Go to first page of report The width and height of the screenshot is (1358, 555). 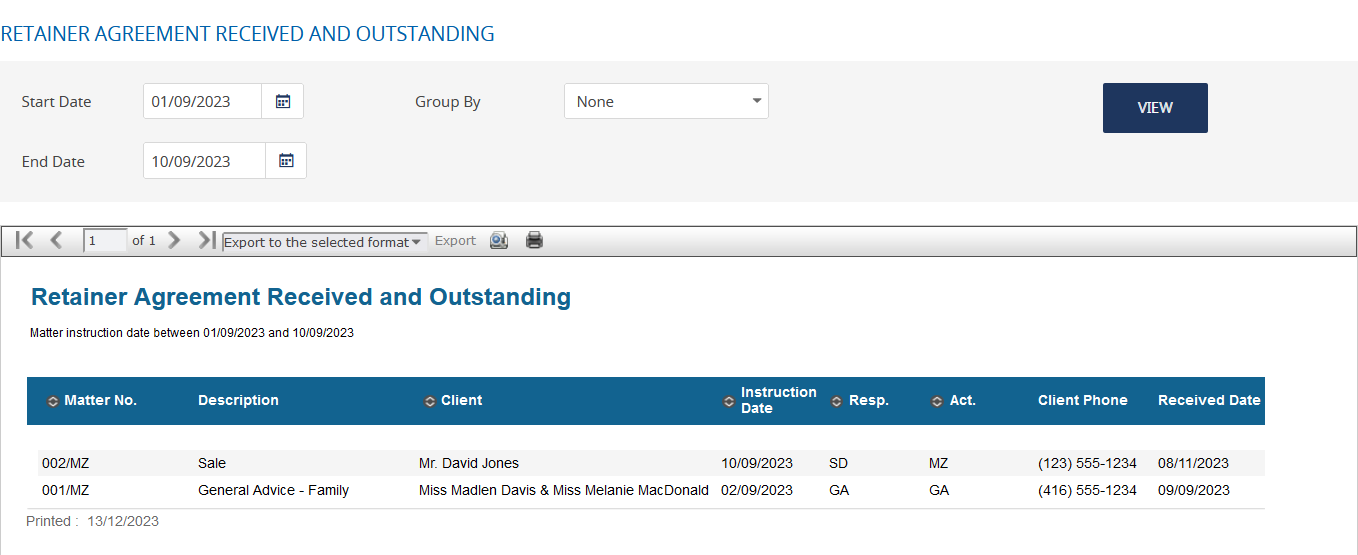click(25, 240)
